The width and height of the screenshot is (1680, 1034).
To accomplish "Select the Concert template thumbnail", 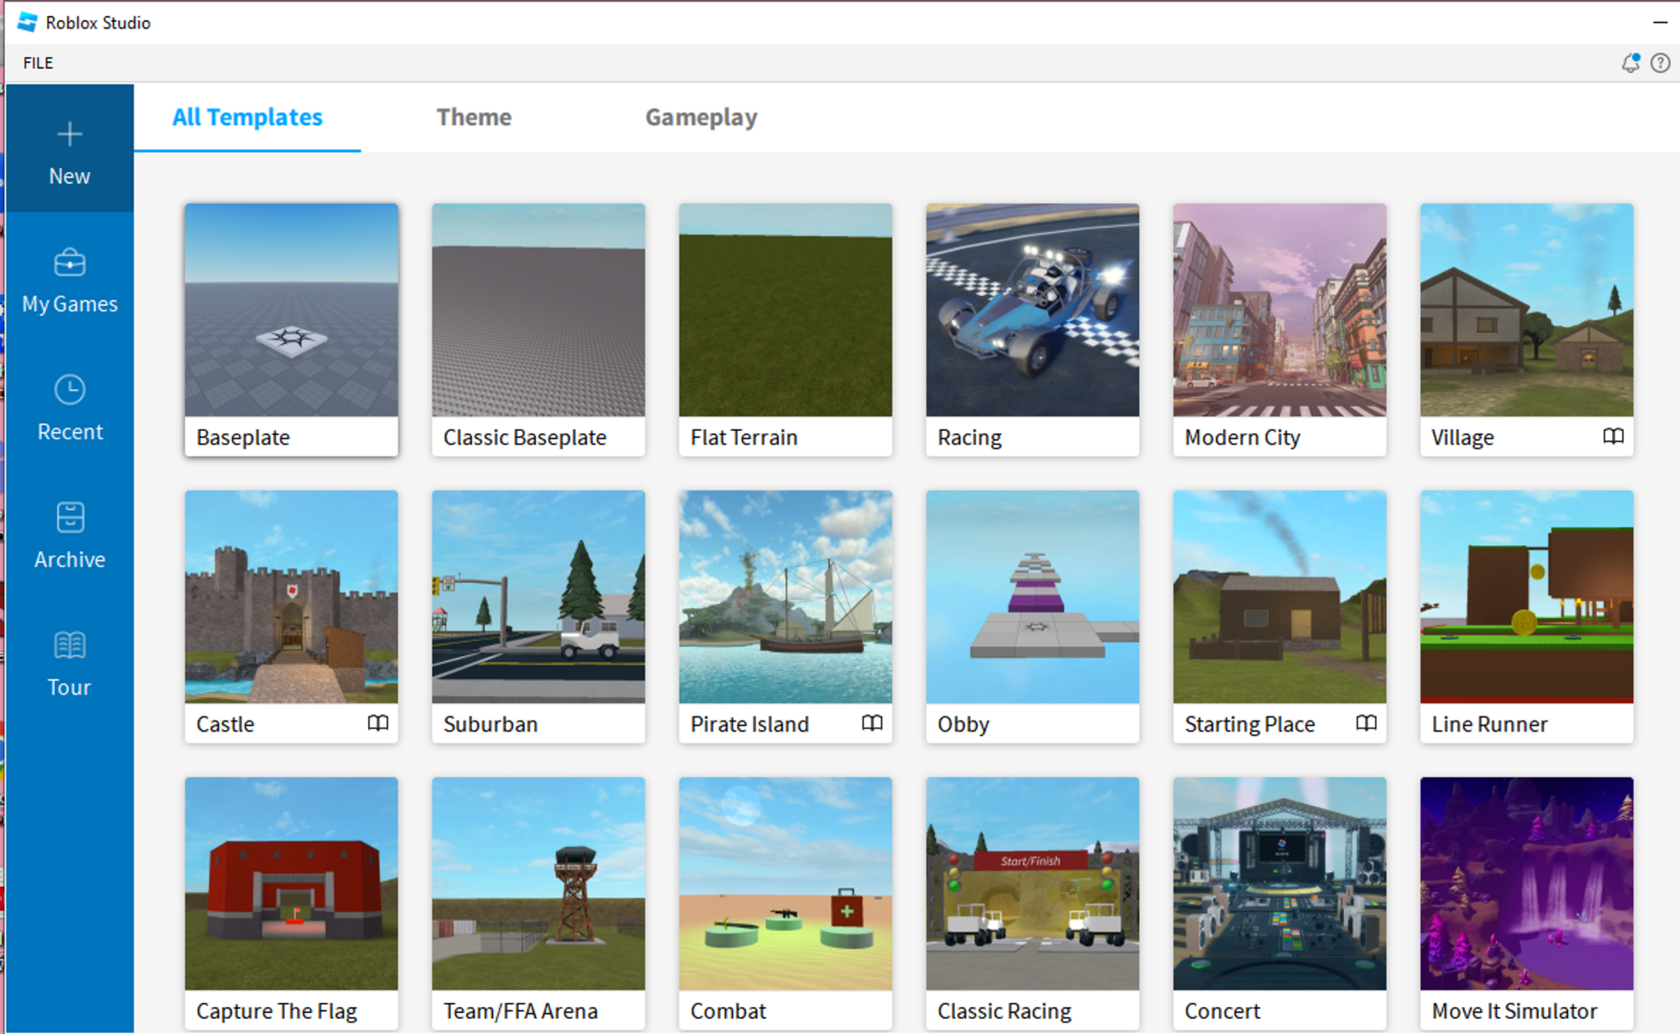I will pyautogui.click(x=1279, y=884).
